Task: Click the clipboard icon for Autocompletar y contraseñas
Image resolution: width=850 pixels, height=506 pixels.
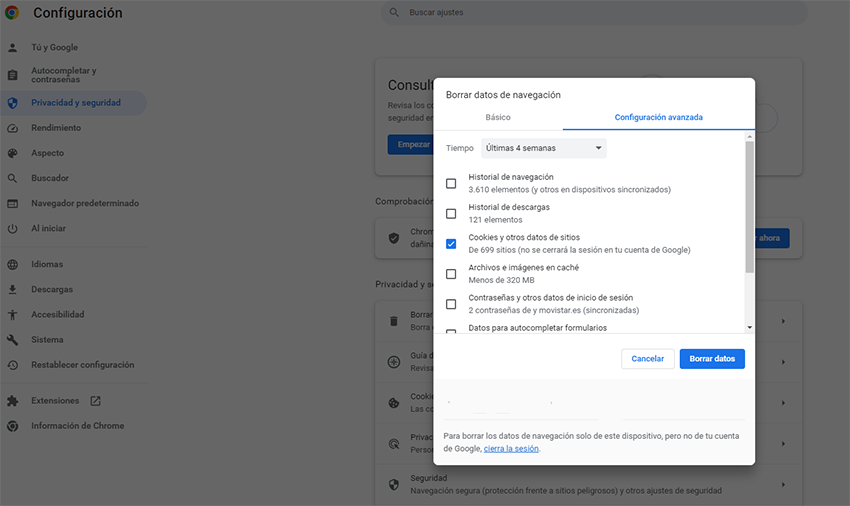Action: tap(12, 75)
